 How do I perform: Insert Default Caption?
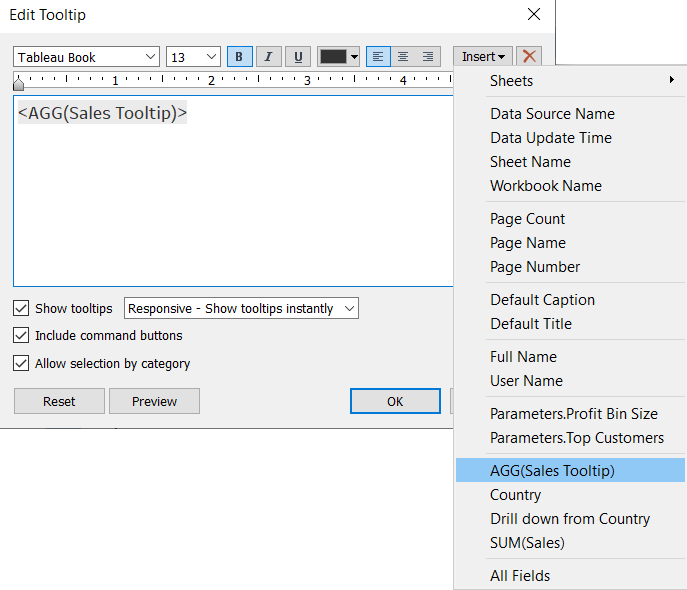pyautogui.click(x=570, y=300)
